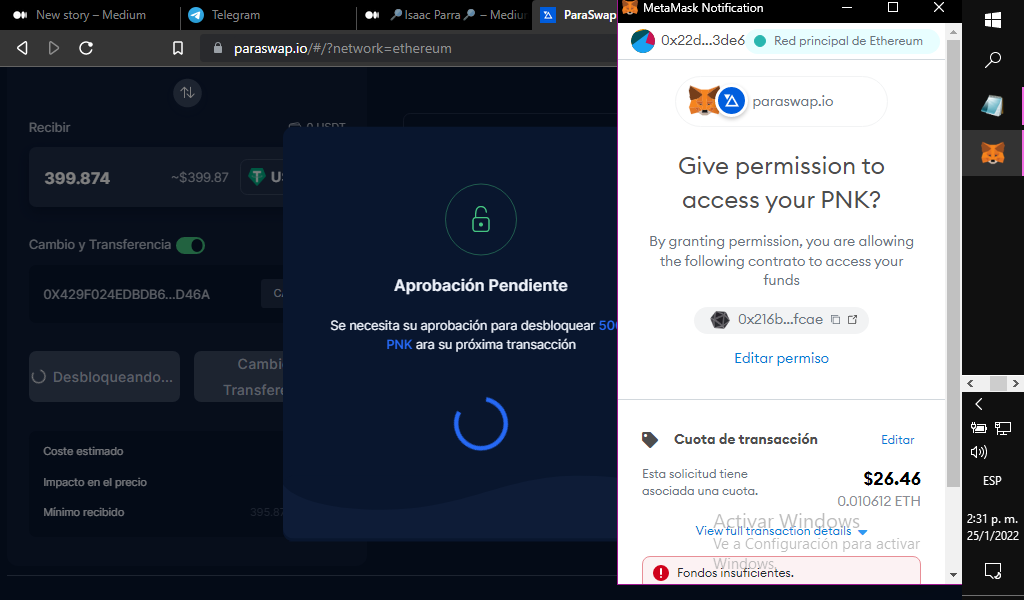Click the MetaMask scrollbar down arrow
Image resolution: width=1024 pixels, height=600 pixels.
[x=953, y=575]
